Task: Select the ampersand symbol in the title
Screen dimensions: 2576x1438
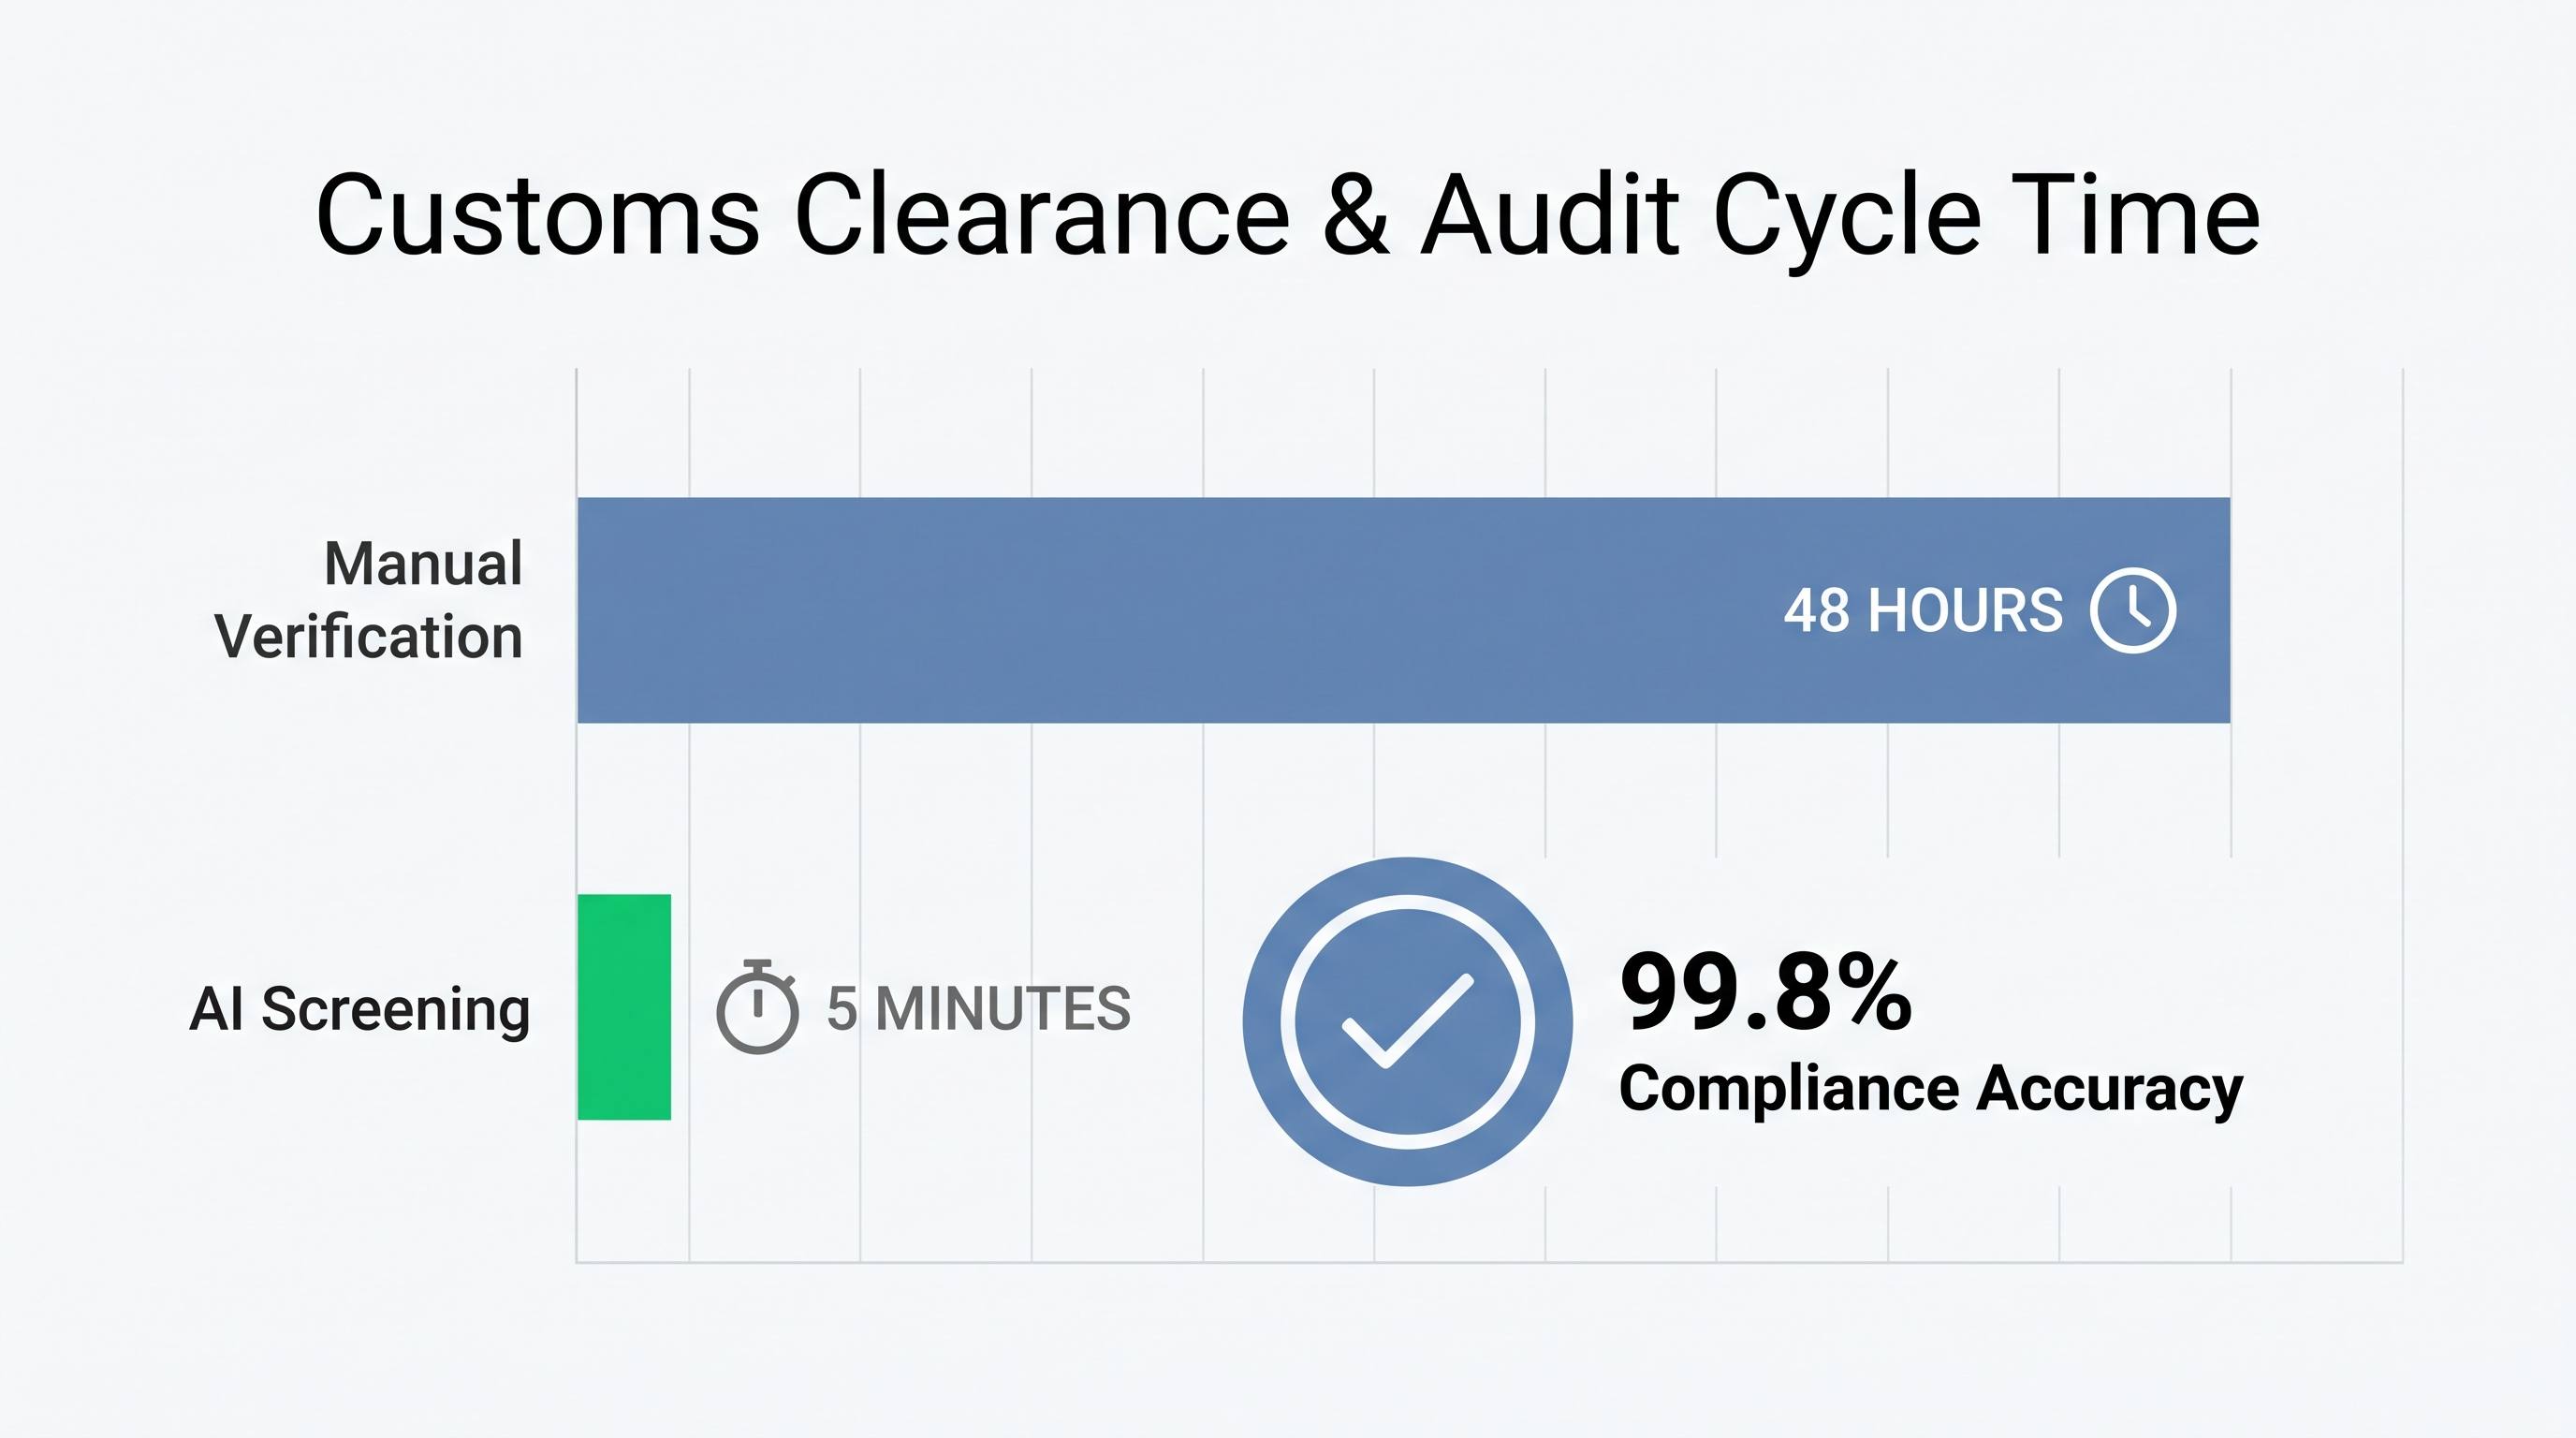Action: click(1355, 215)
